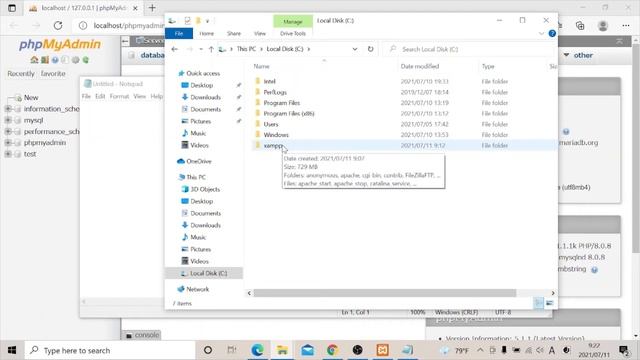Sort files by Date modified column
Screen dimensions: 640x360
[420, 66]
